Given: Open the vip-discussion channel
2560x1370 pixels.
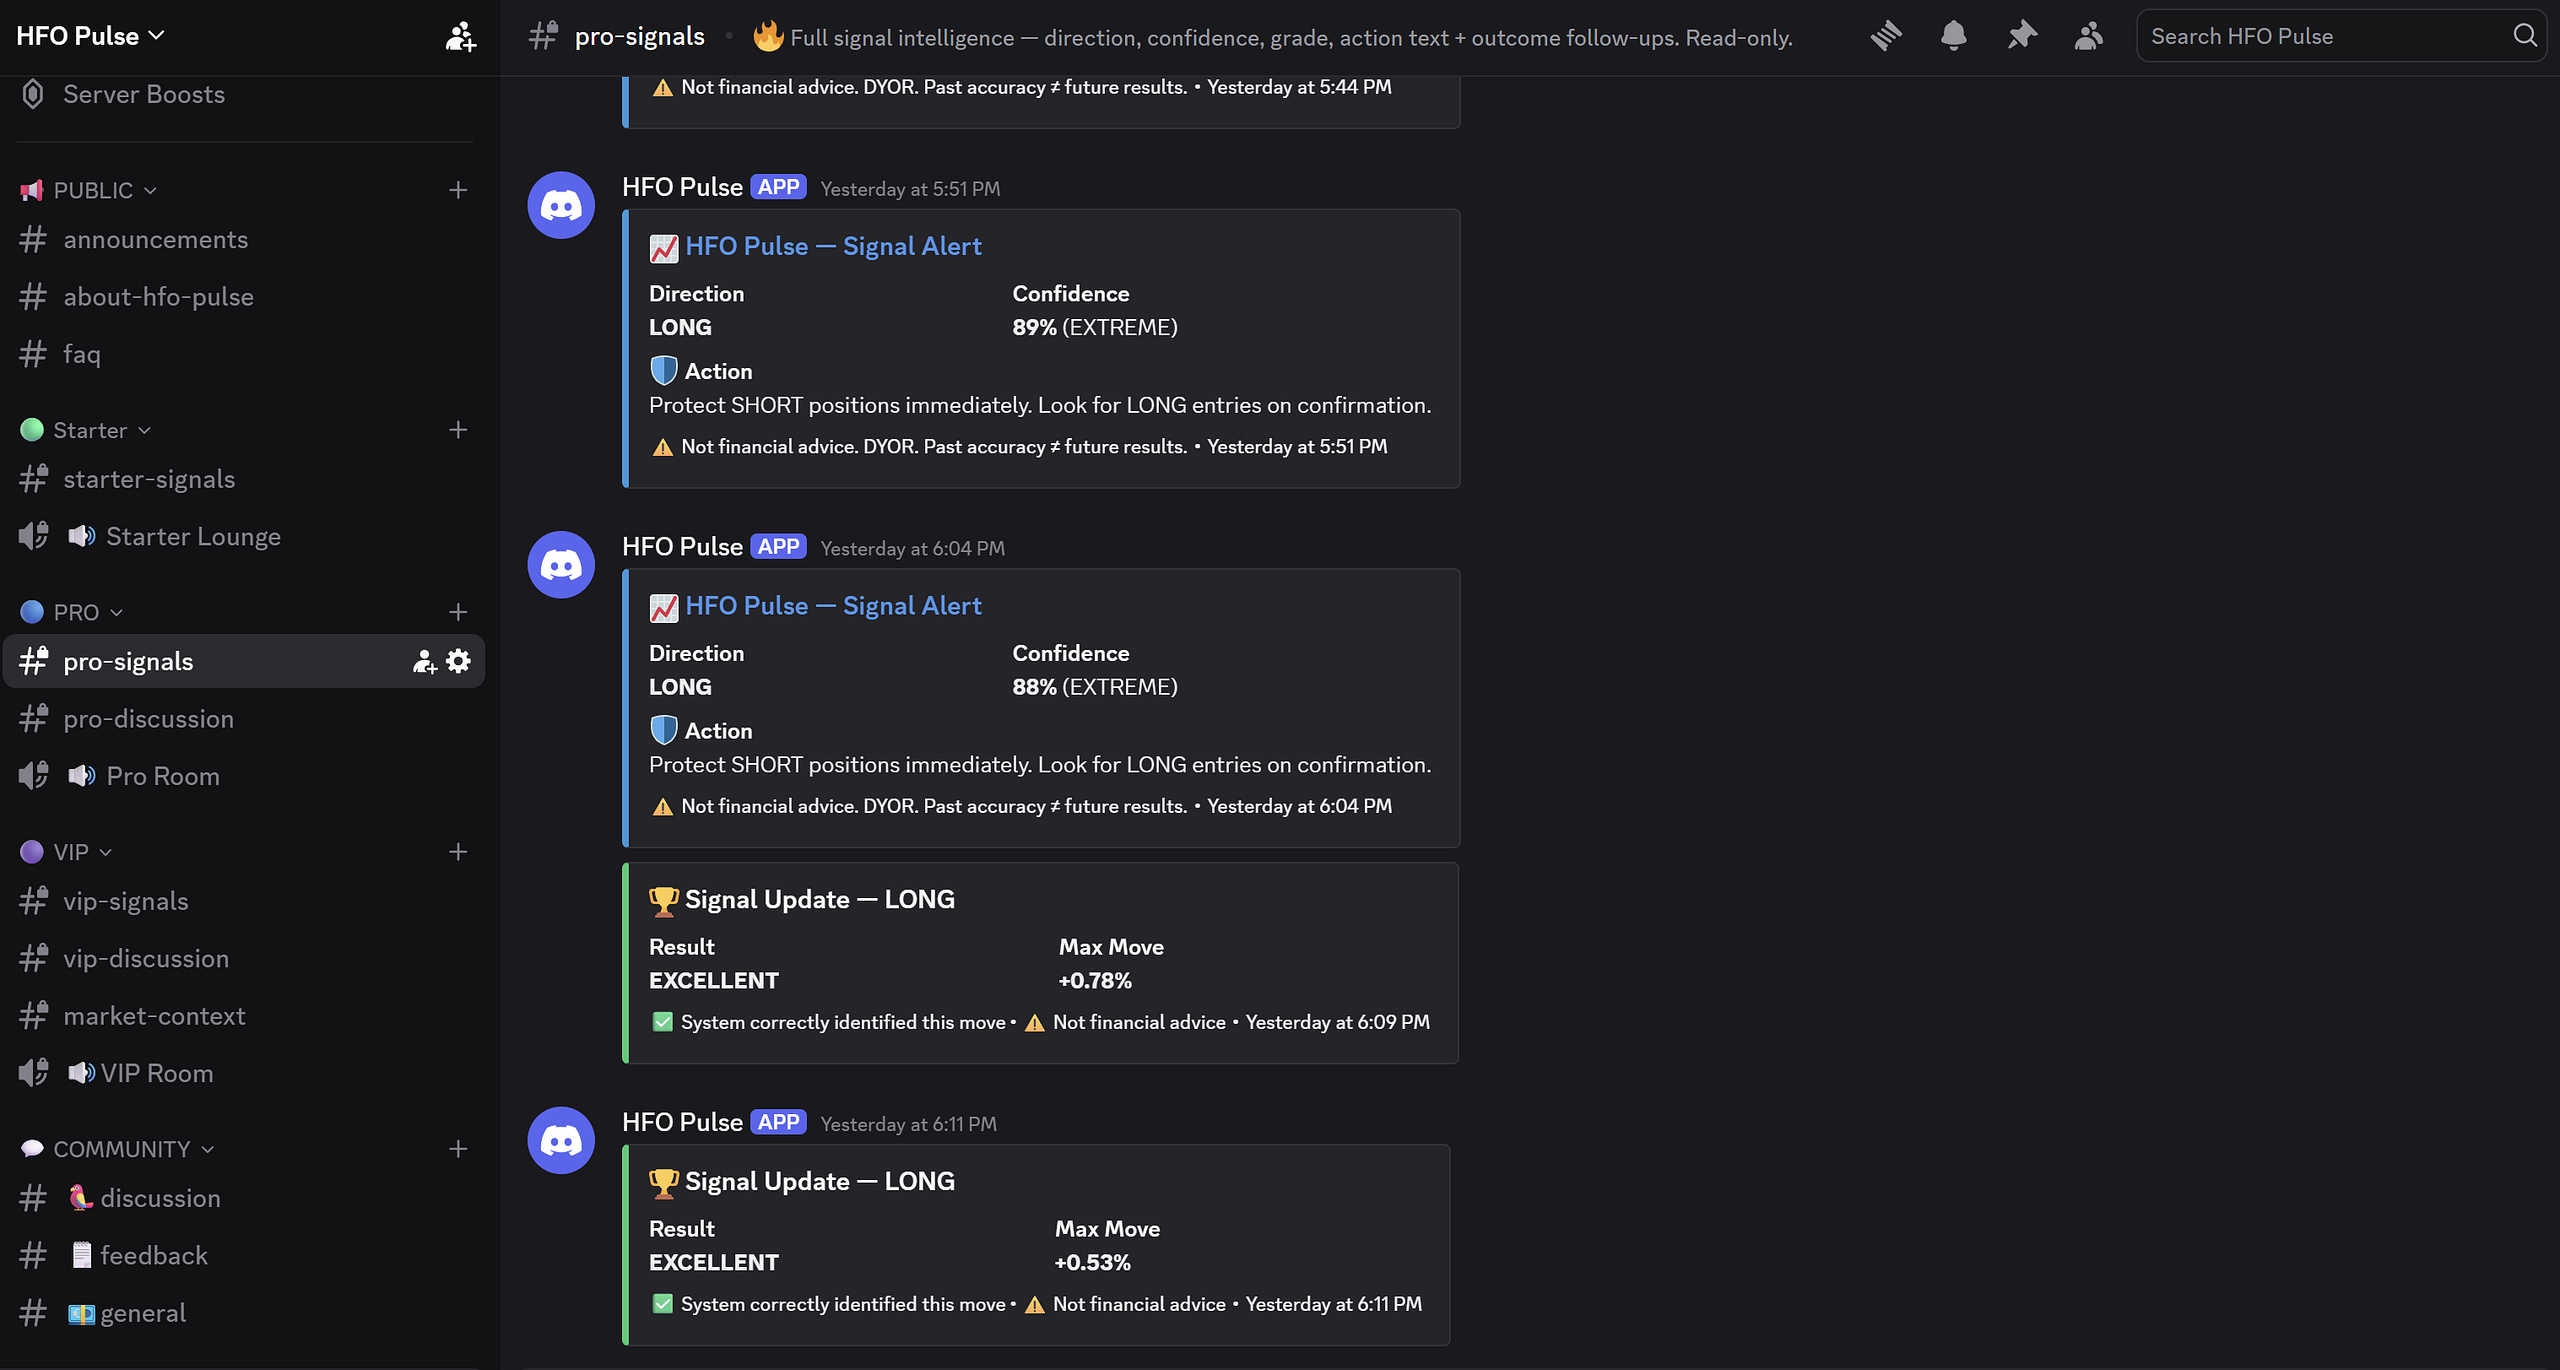Looking at the screenshot, I should pyautogui.click(x=244, y=959).
